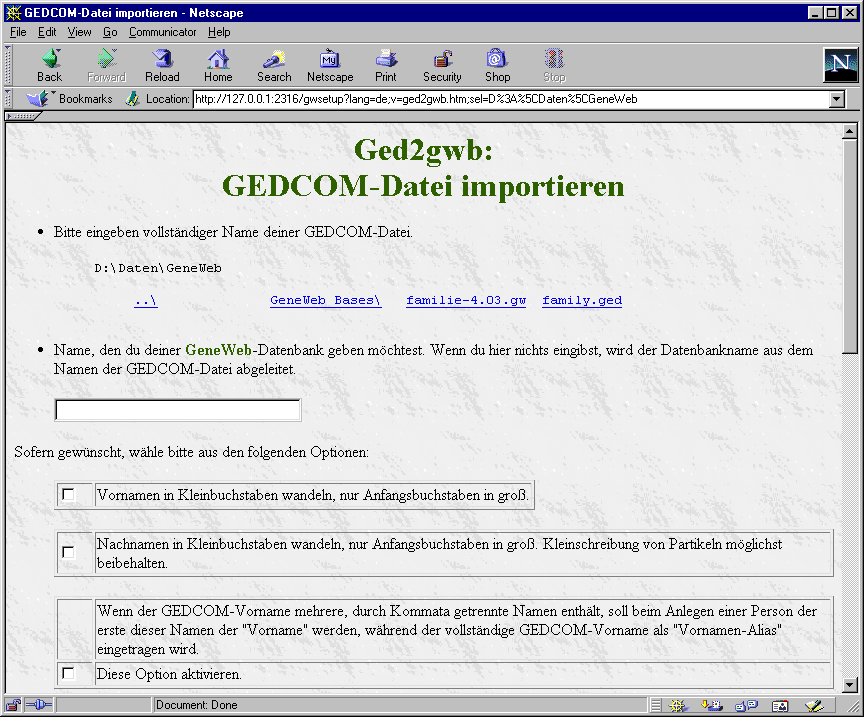The width and height of the screenshot is (864, 720).
Task: Click the "Bookmarks" label text
Action: (x=85, y=99)
